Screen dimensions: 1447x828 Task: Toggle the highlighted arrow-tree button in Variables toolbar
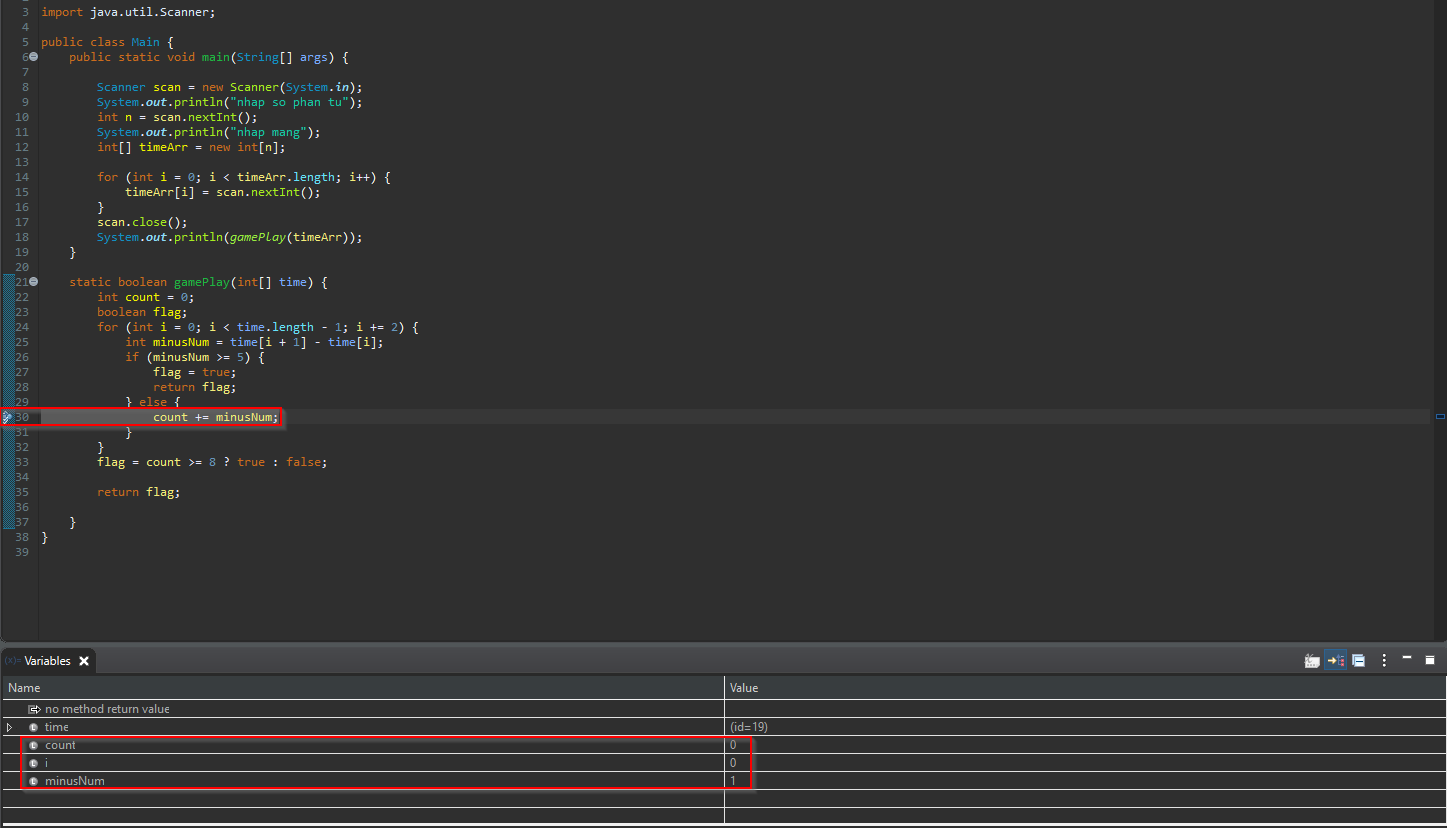point(1335,660)
